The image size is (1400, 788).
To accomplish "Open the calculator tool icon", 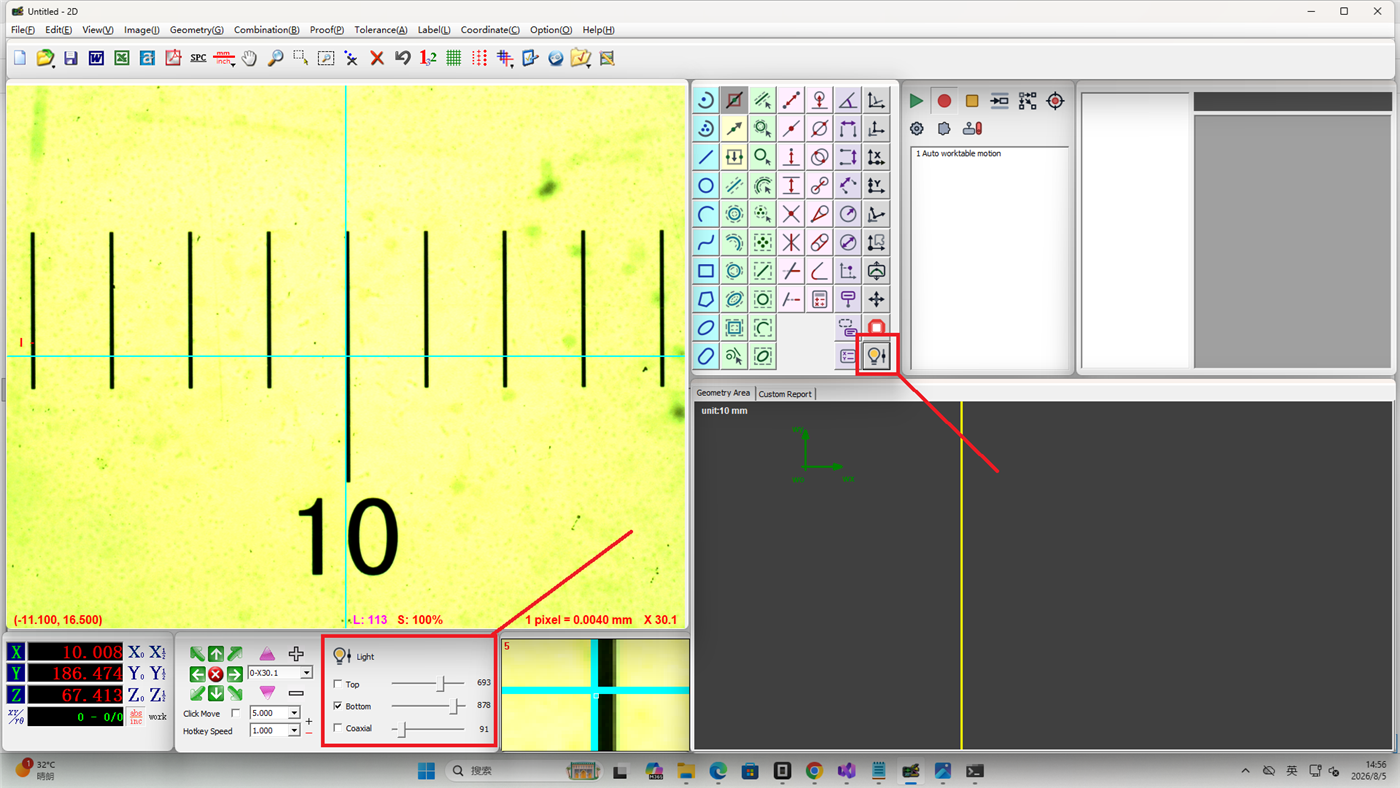I will tap(820, 299).
